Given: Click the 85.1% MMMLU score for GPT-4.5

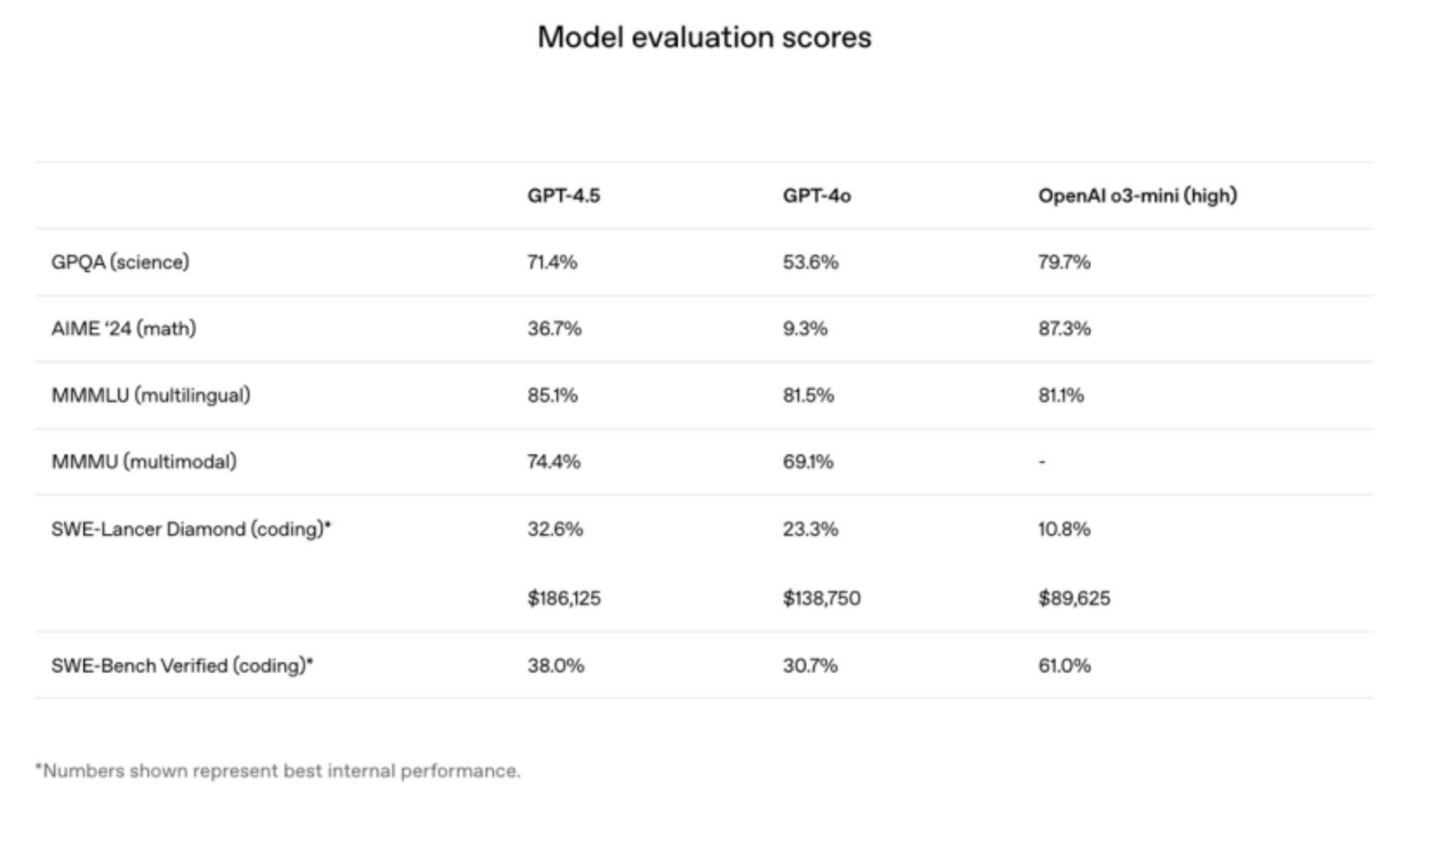Looking at the screenshot, I should (552, 395).
